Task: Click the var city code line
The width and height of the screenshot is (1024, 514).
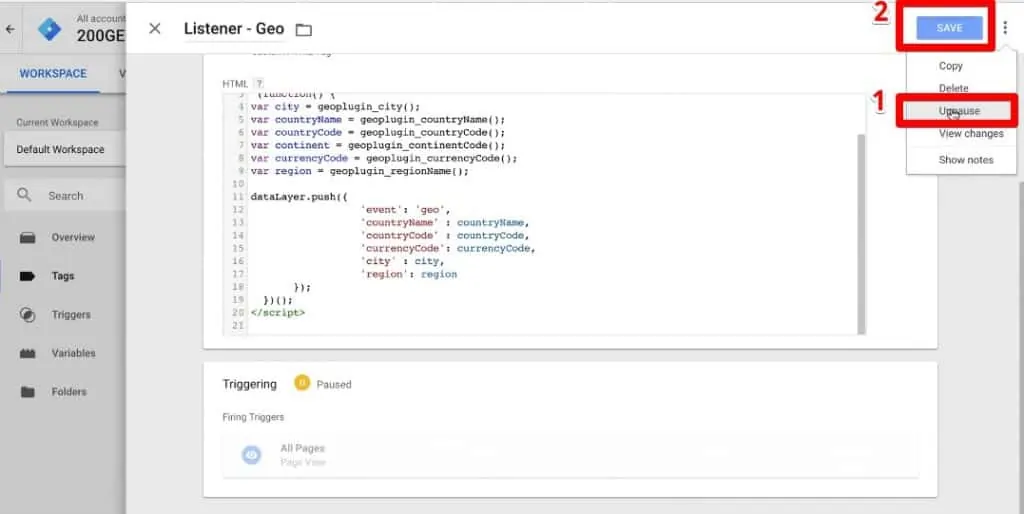Action: pyautogui.click(x=335, y=106)
